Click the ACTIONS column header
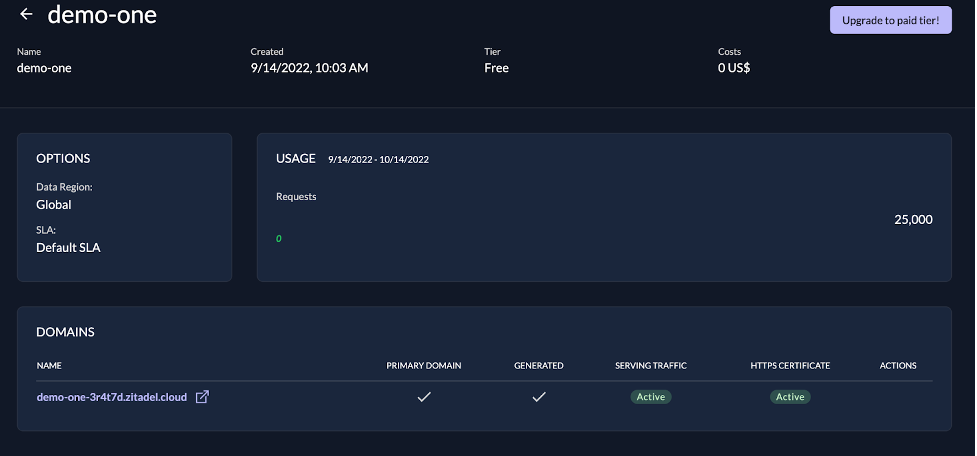The height and width of the screenshot is (456, 977). [x=898, y=366]
